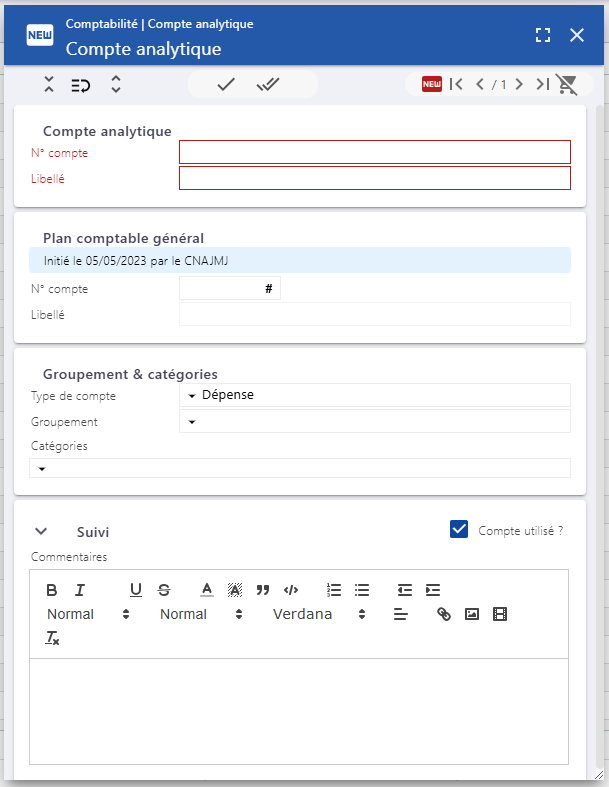Image resolution: width=609 pixels, height=787 pixels.
Task: Toggle fullscreen mode for the dialog
Action: point(543,35)
